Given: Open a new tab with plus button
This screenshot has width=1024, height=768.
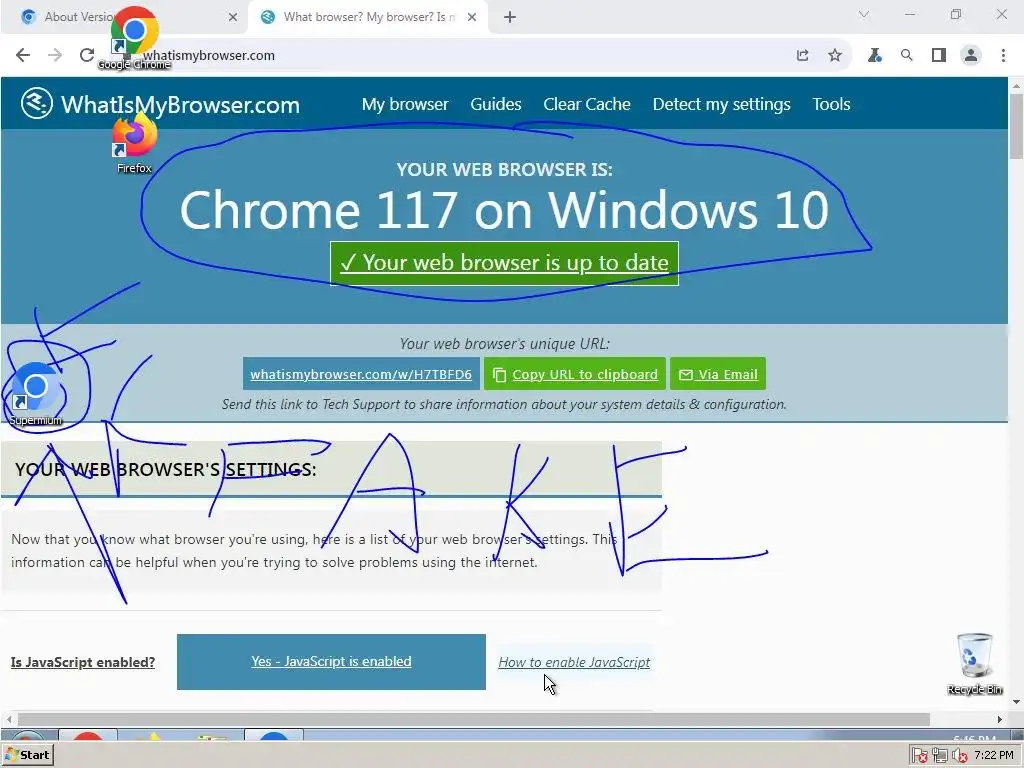Looking at the screenshot, I should point(510,17).
